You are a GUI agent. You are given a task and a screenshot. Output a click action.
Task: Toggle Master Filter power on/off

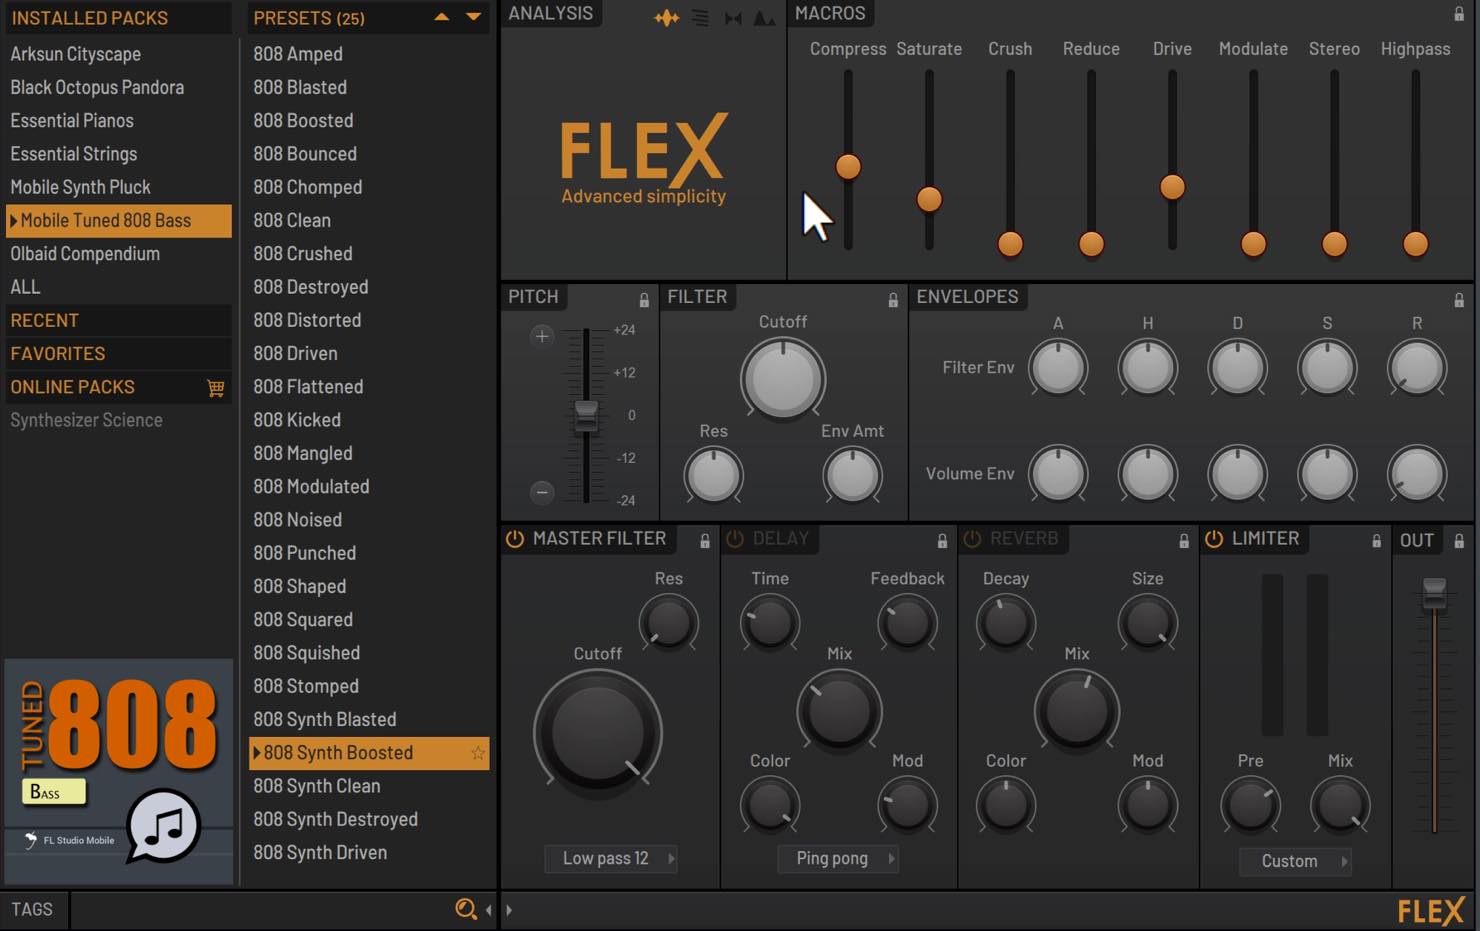pos(515,539)
